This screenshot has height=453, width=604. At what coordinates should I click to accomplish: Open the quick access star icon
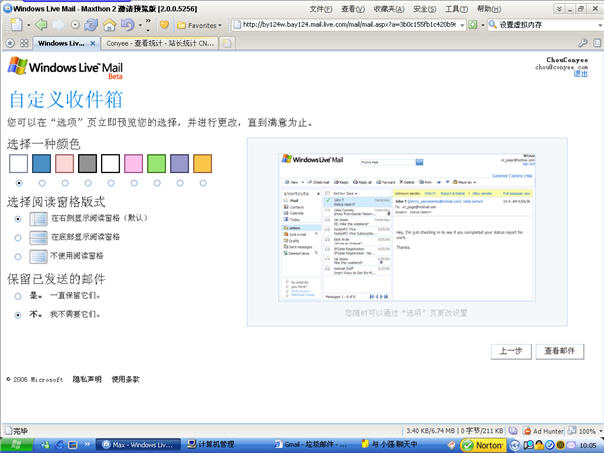pos(10,43)
